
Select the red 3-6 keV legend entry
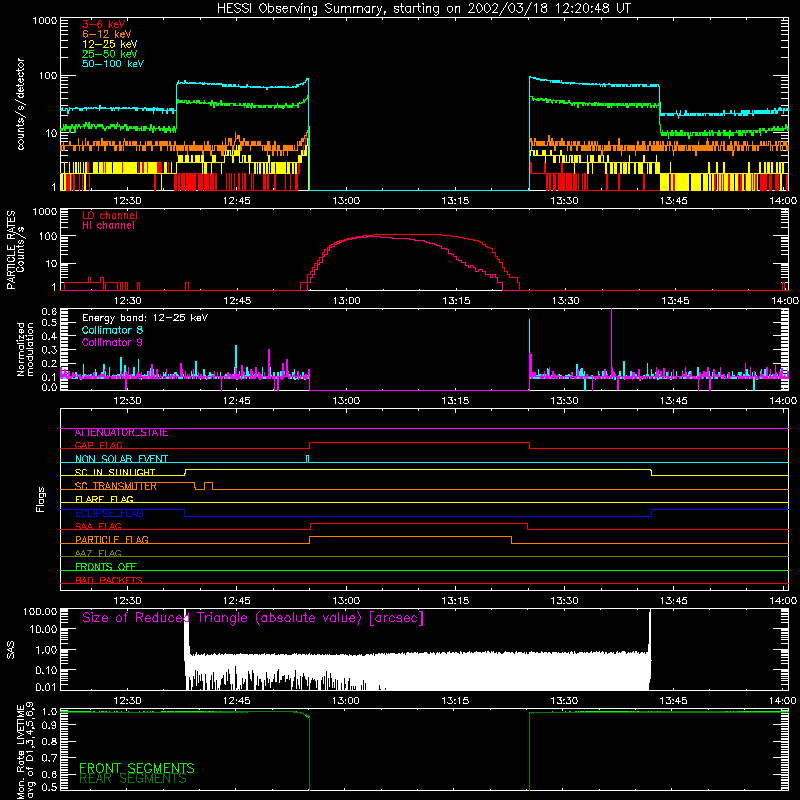coord(104,24)
